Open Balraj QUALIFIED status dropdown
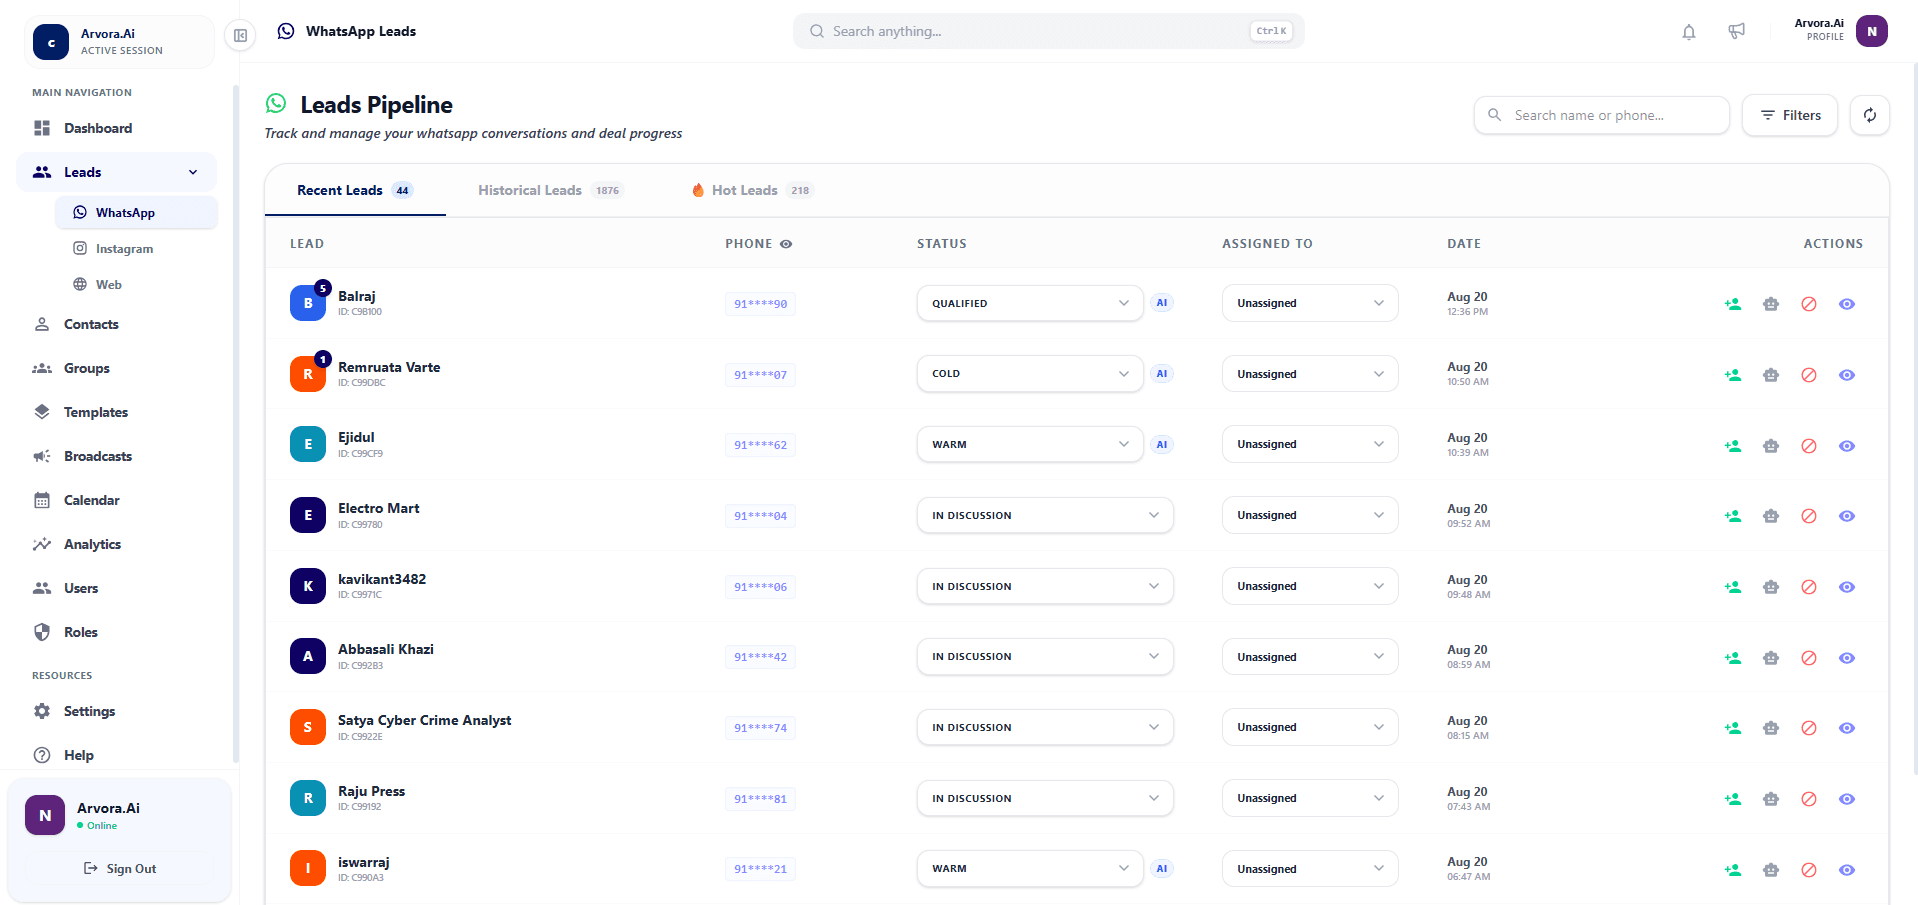Image resolution: width=1918 pixels, height=905 pixels. tap(1030, 303)
